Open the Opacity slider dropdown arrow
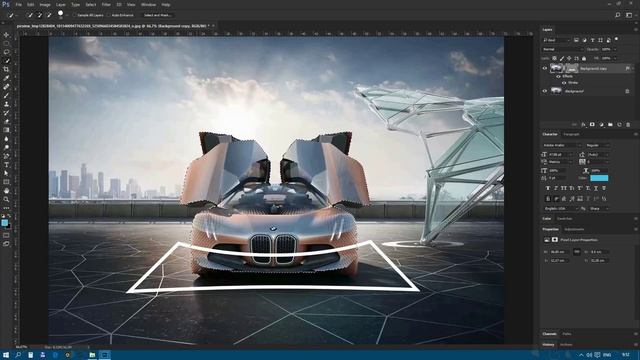Image resolution: width=640 pixels, height=360 pixels. (x=615, y=49)
